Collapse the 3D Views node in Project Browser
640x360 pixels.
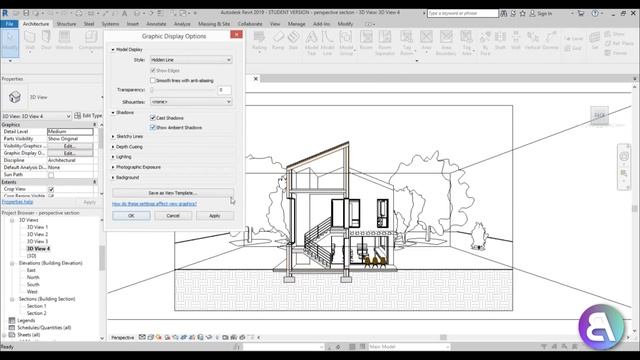pyautogui.click(x=12, y=220)
